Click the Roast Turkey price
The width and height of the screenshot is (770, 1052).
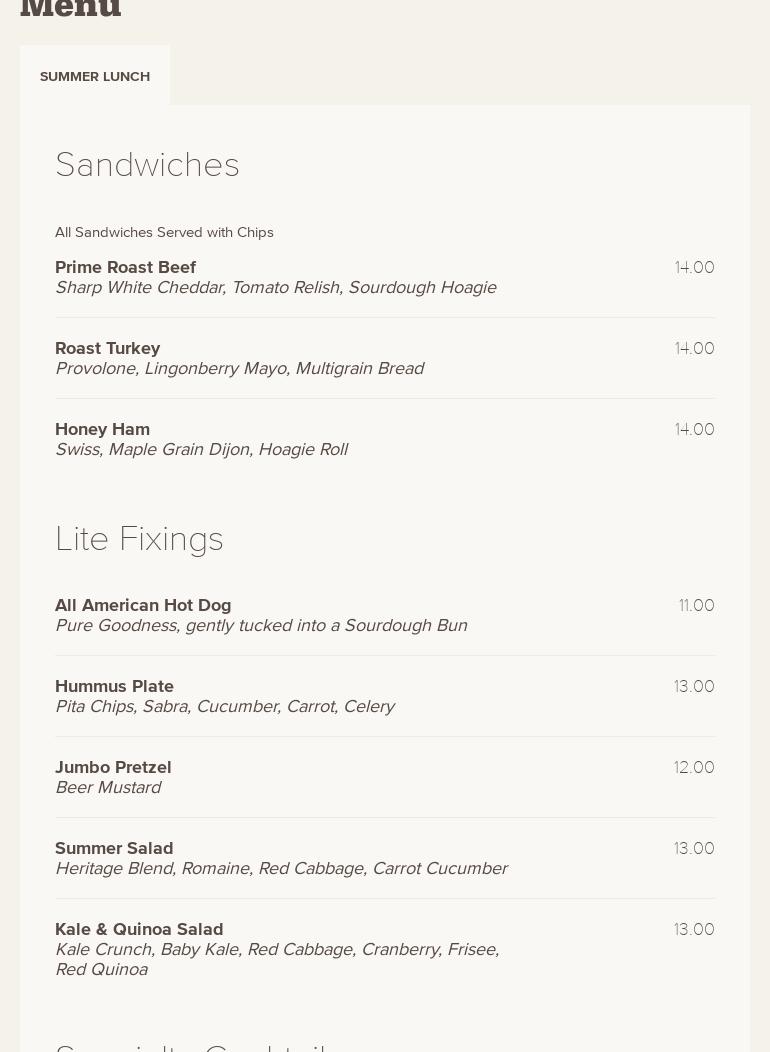tap(694, 348)
